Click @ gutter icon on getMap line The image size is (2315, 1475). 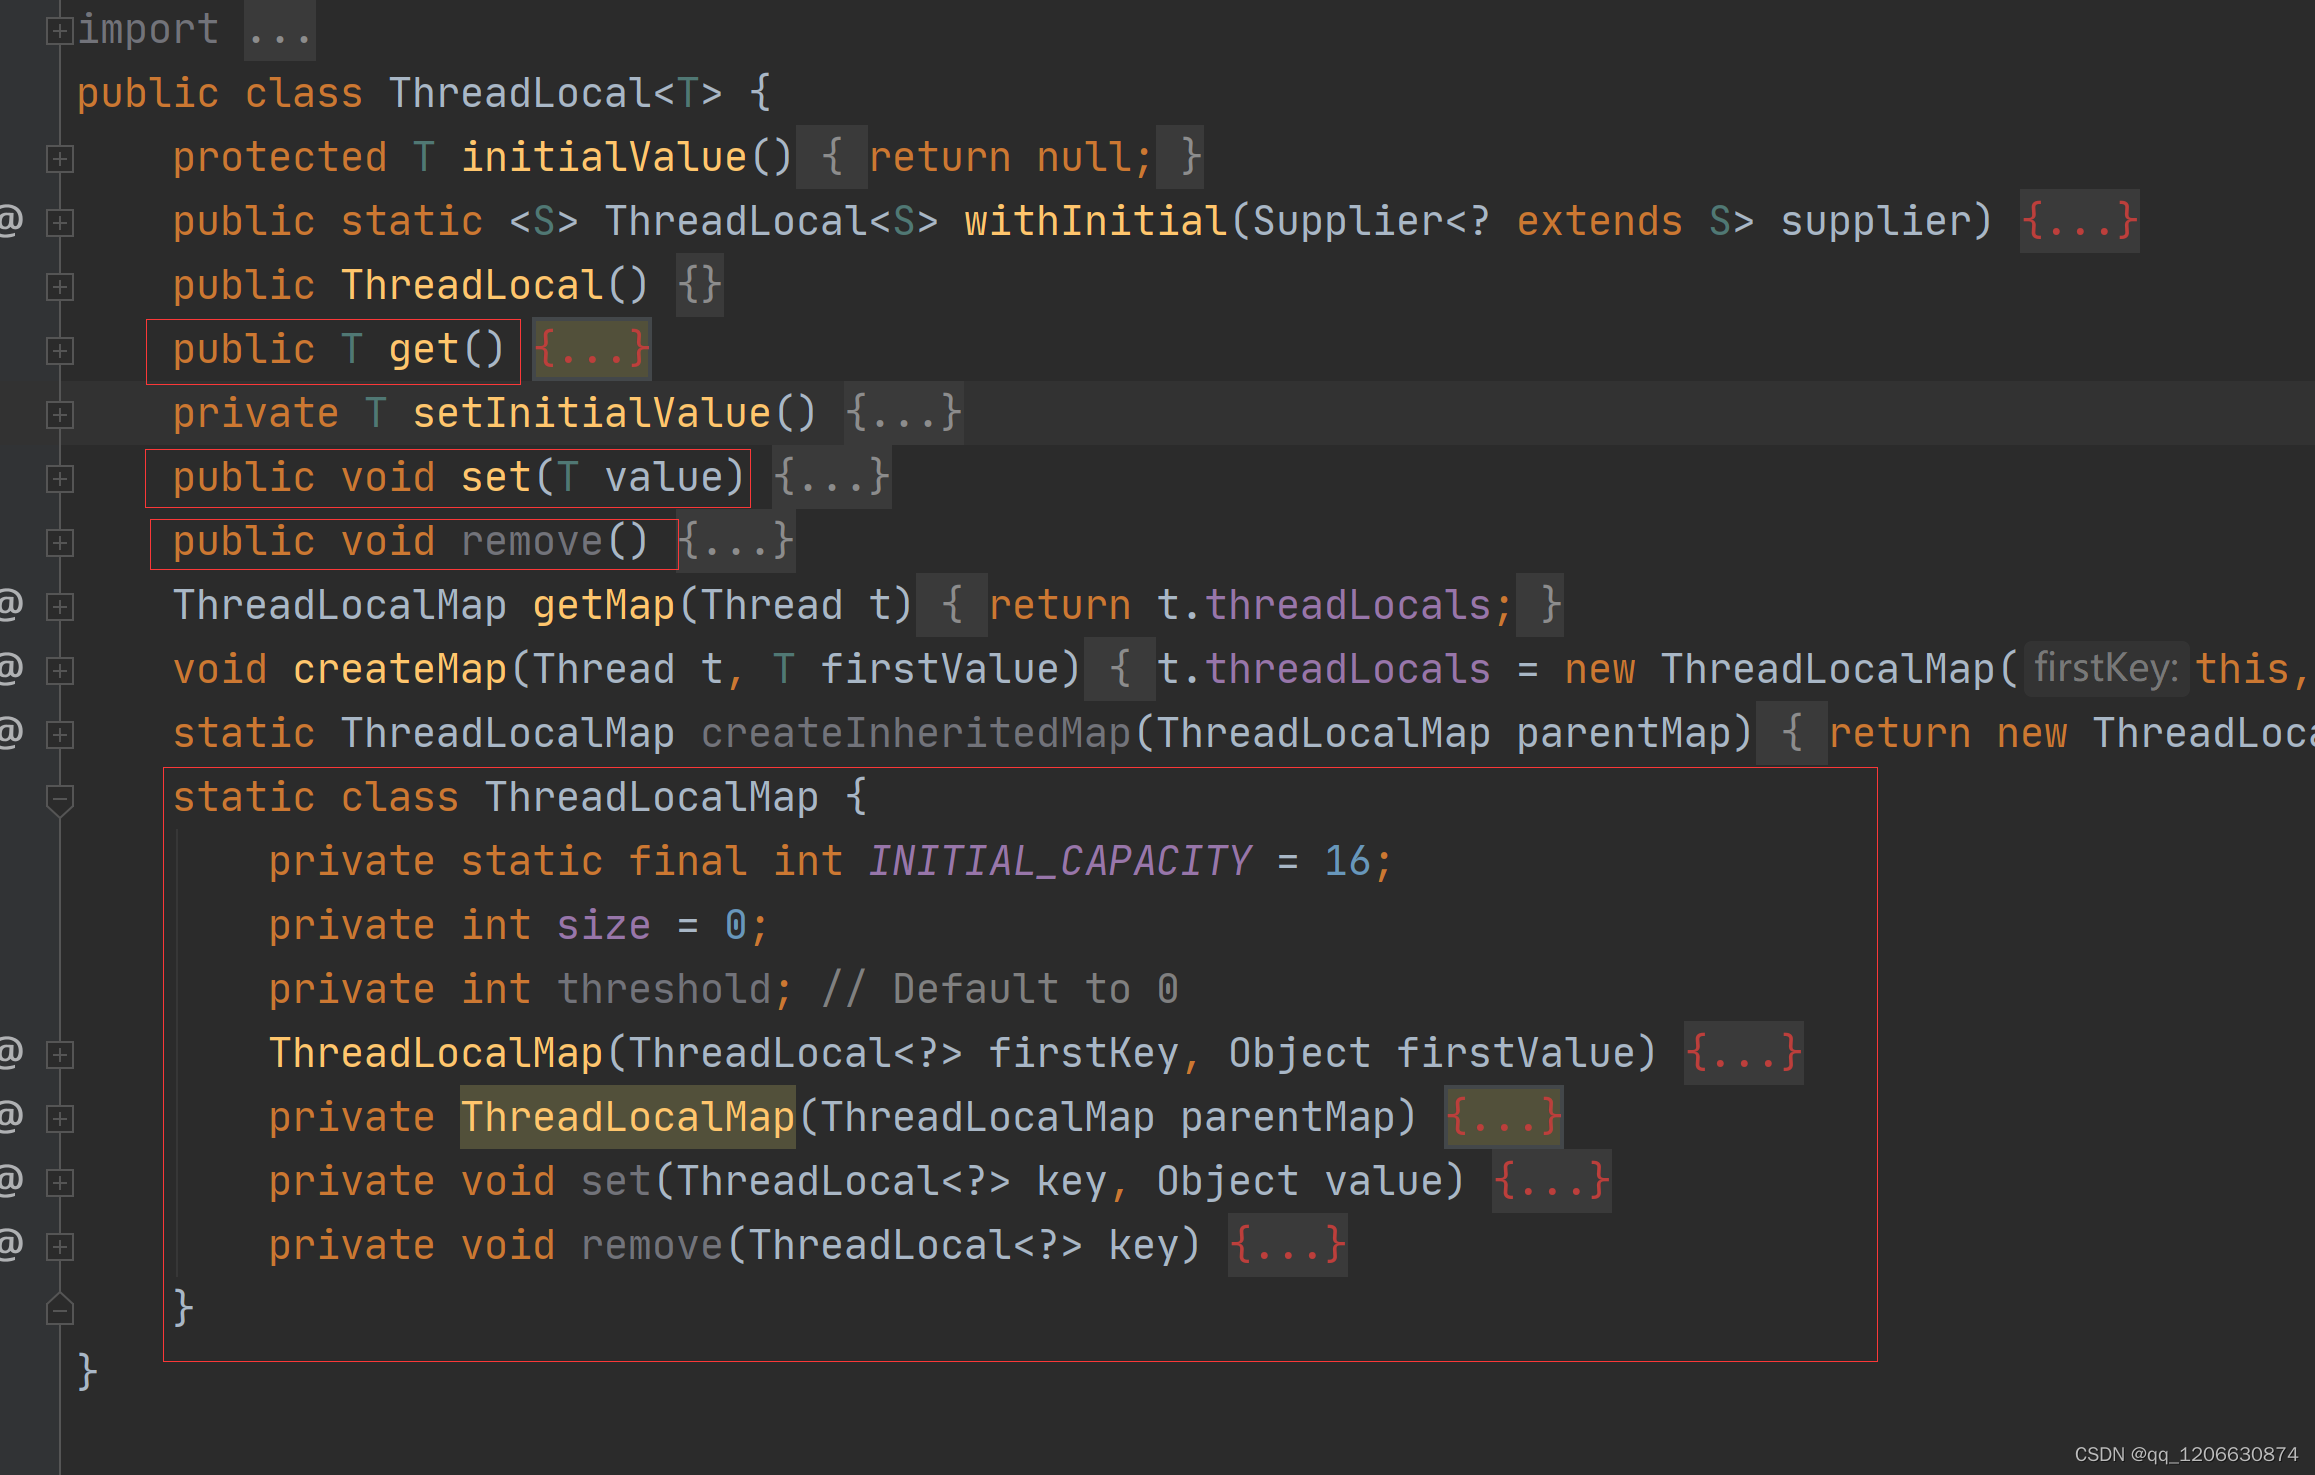point(10,603)
